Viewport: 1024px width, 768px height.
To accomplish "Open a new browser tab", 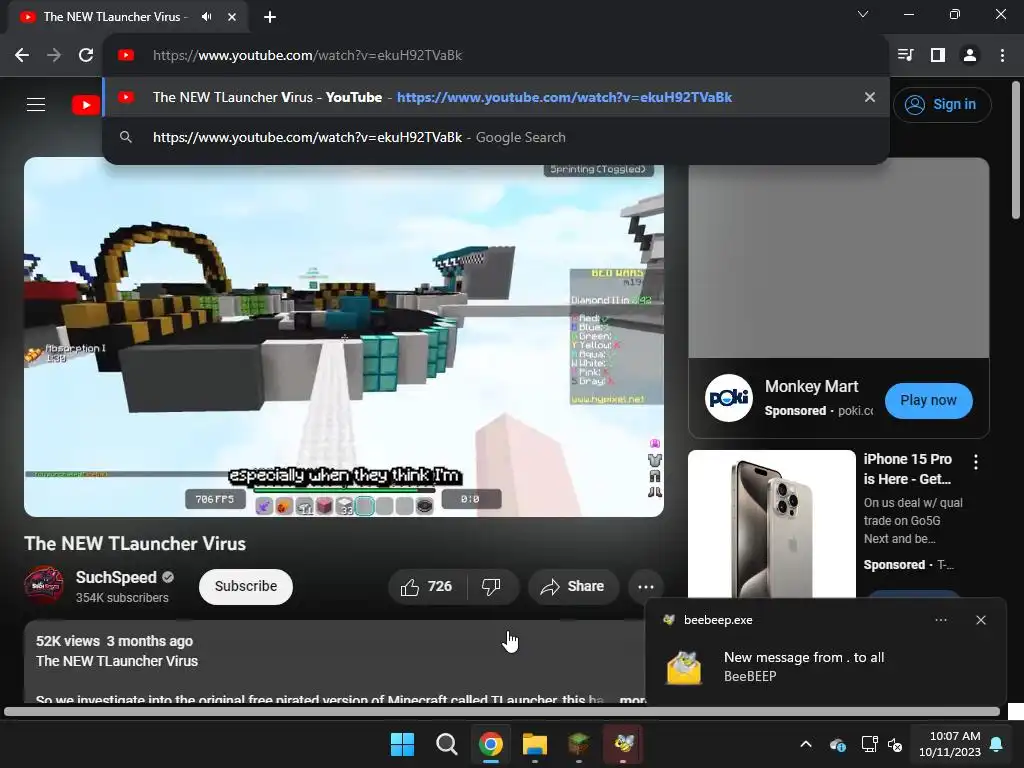I will (270, 17).
